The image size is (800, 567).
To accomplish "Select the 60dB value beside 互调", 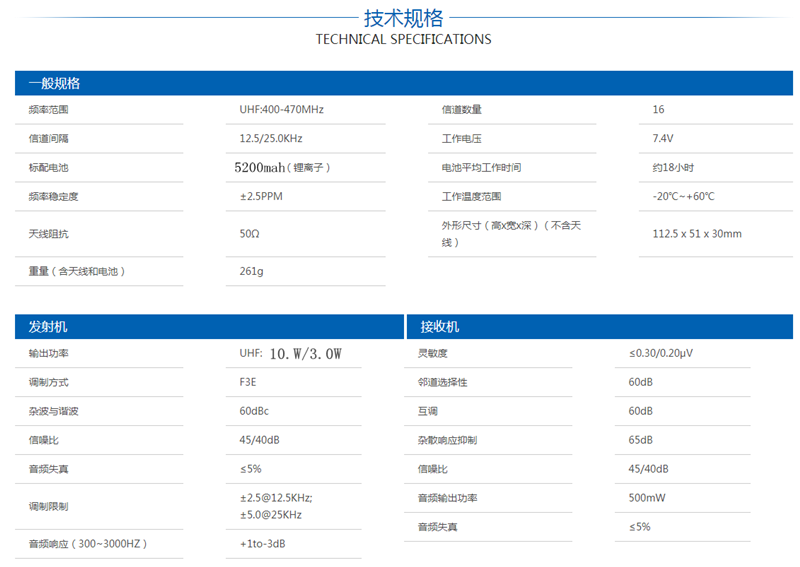I will click(x=640, y=411).
